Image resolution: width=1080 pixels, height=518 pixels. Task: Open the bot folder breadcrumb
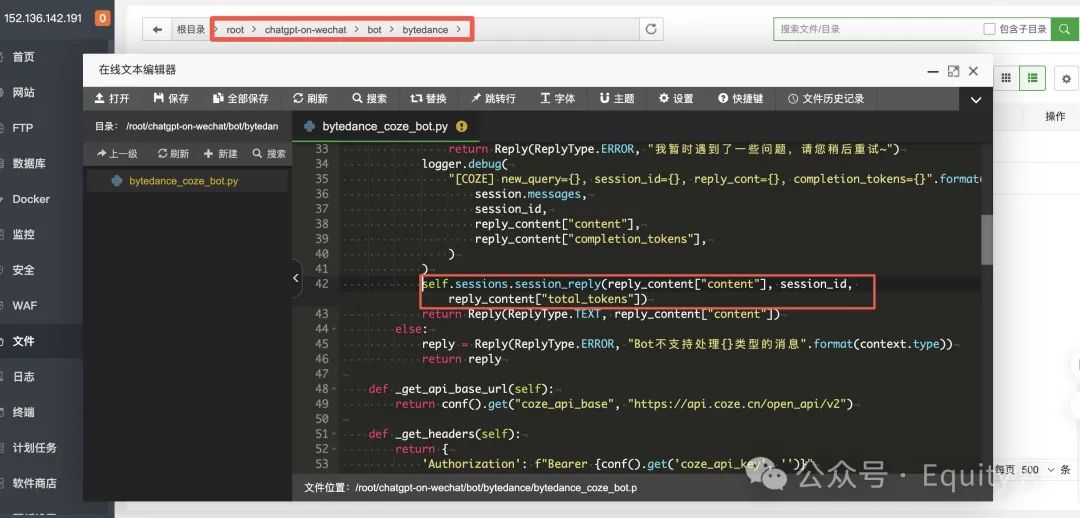coord(374,30)
